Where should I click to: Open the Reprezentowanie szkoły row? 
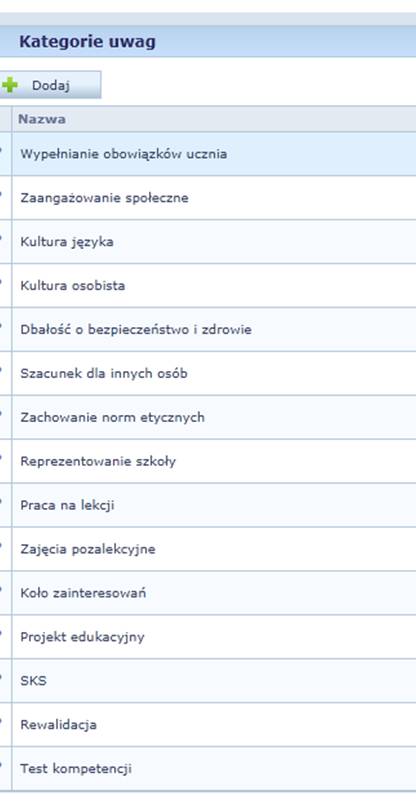tap(214, 461)
